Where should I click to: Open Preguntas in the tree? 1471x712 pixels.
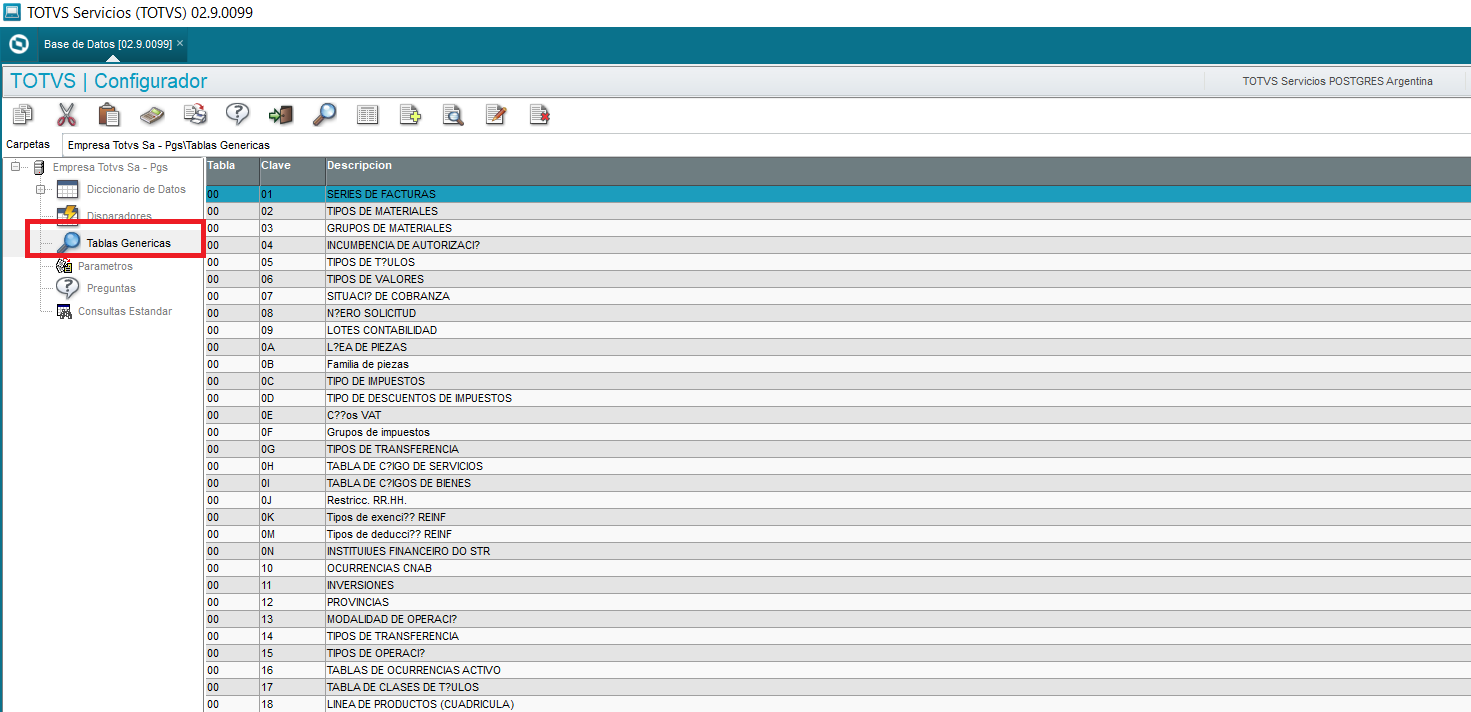click(x=111, y=288)
